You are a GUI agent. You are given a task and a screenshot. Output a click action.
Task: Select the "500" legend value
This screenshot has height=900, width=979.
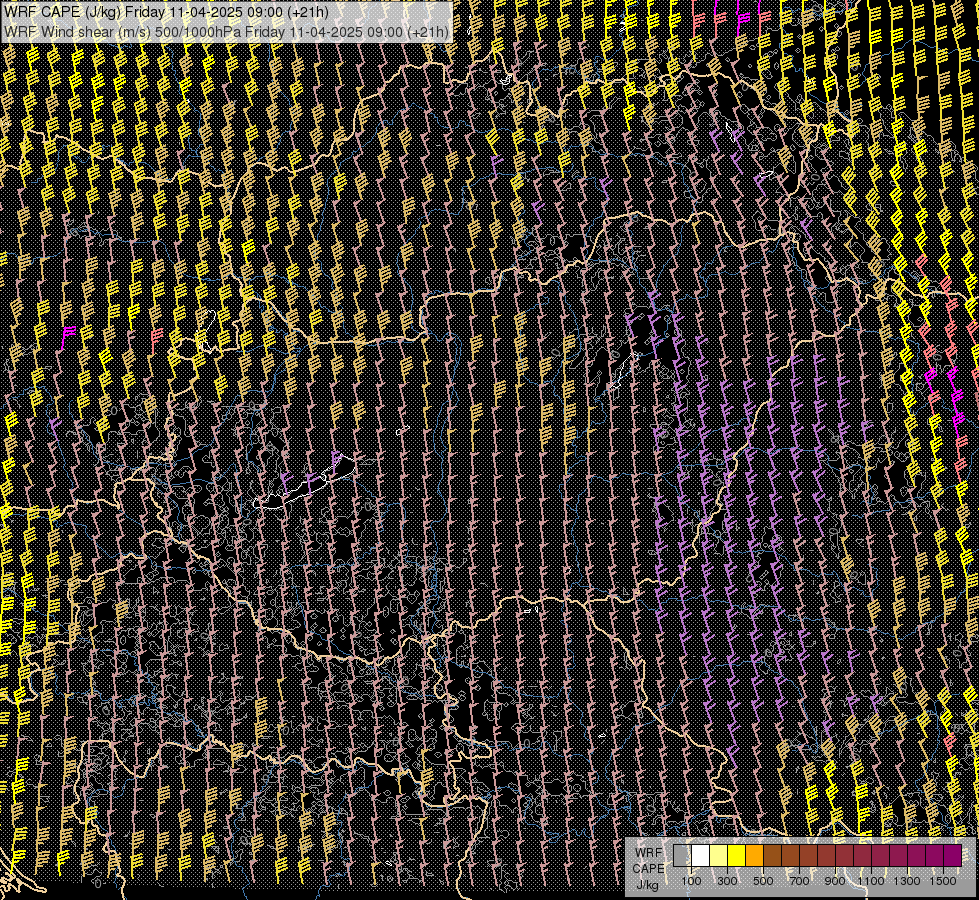coord(763,881)
